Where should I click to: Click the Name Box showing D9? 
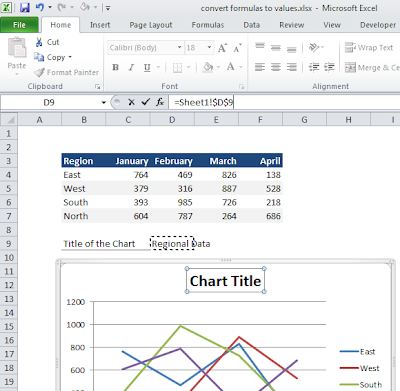[49, 102]
